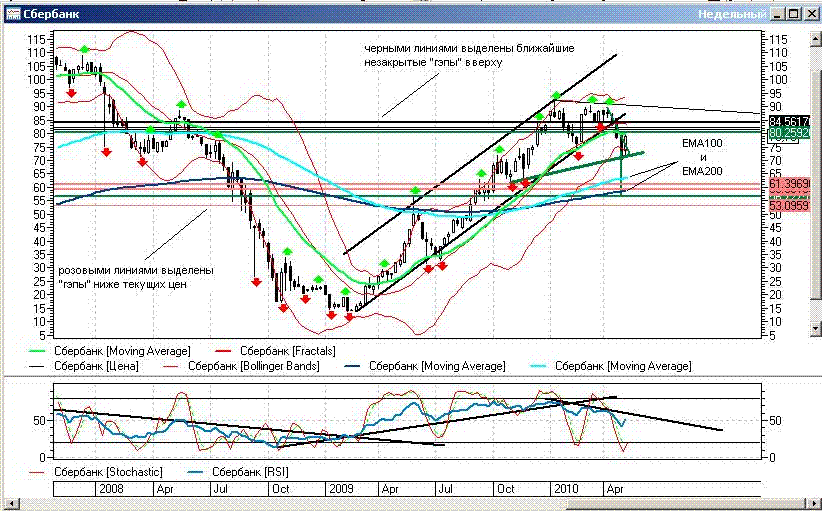This screenshot has height=511, width=822.
Task: Select the cyan Сбербанк [Moving Average] legend entry
Action: [x=610, y=366]
